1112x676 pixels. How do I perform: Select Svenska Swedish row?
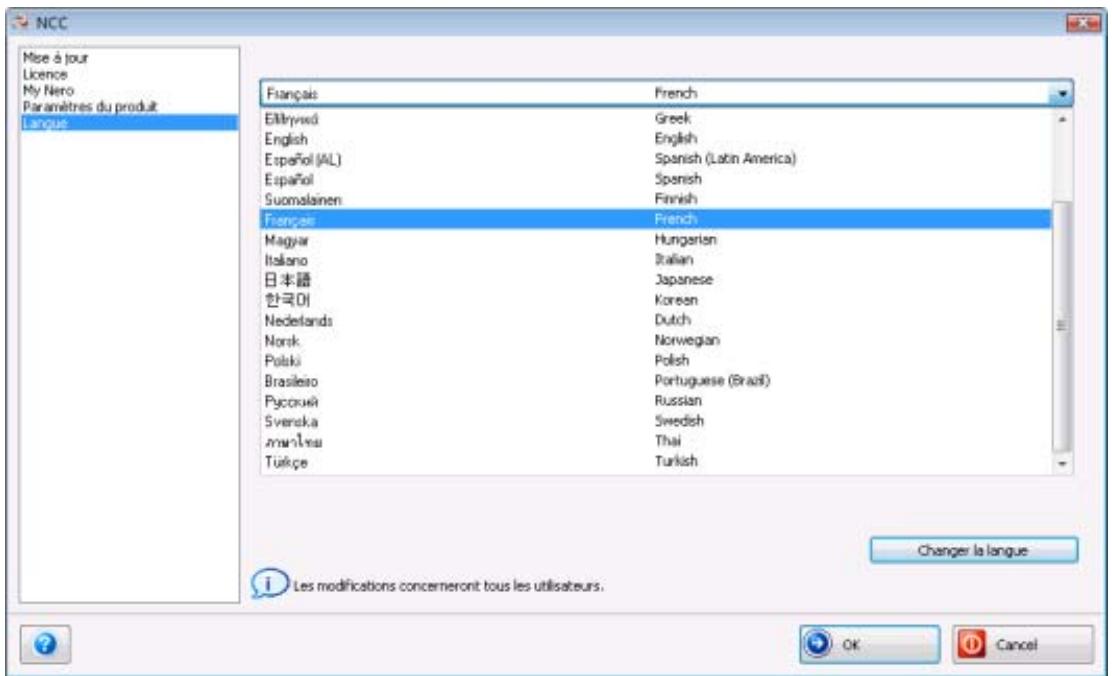coord(656,421)
